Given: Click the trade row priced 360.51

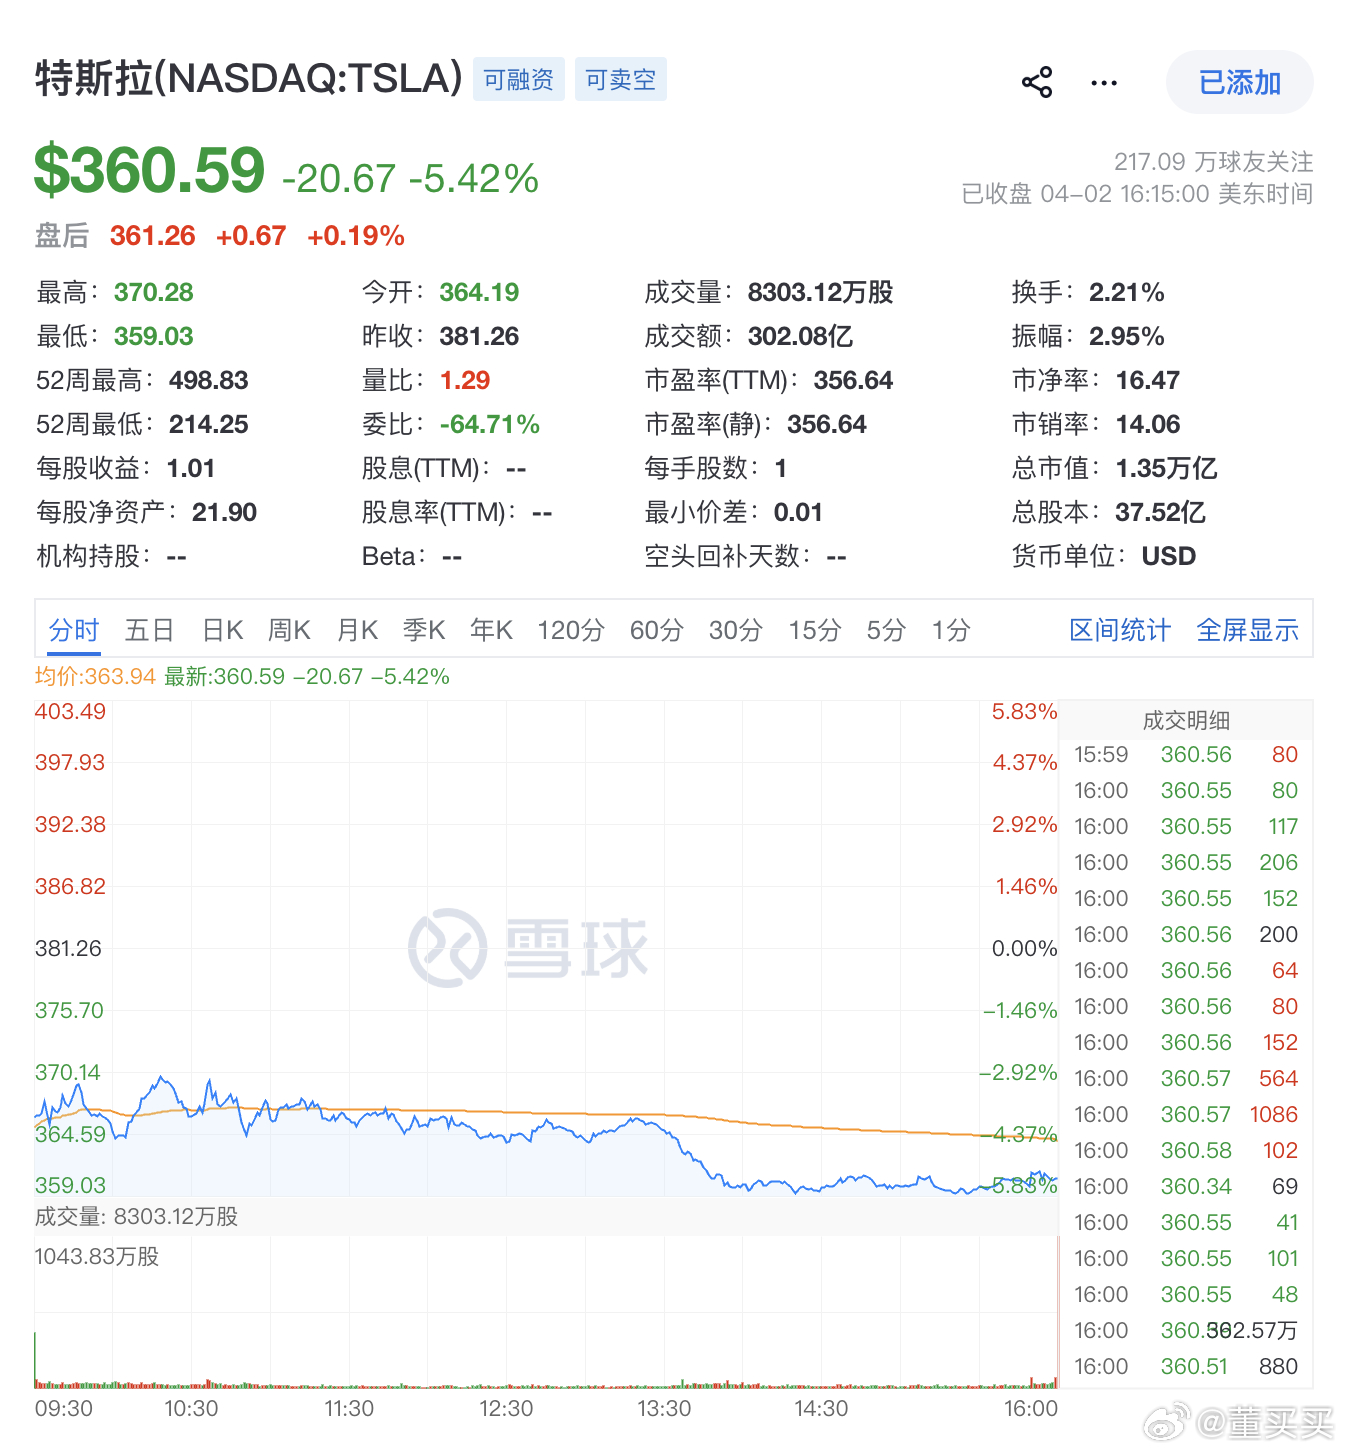Looking at the screenshot, I should coord(1186,1367).
